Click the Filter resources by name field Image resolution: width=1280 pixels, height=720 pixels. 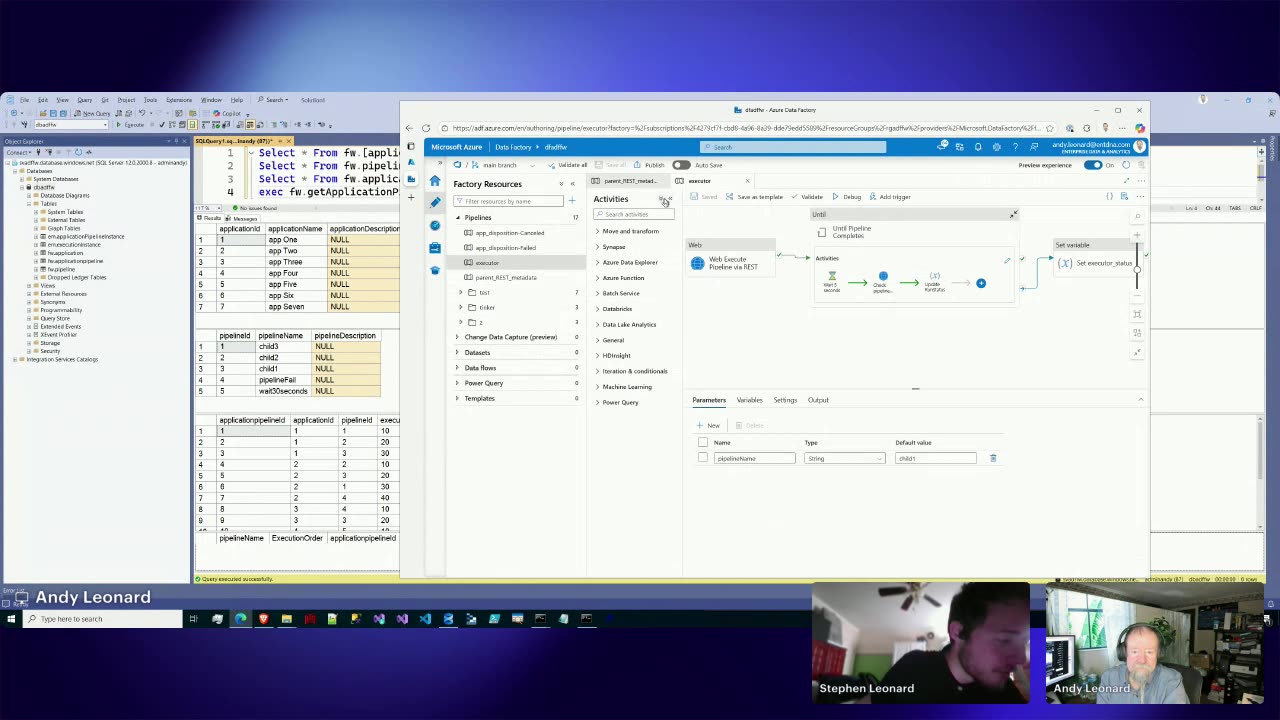[509, 201]
